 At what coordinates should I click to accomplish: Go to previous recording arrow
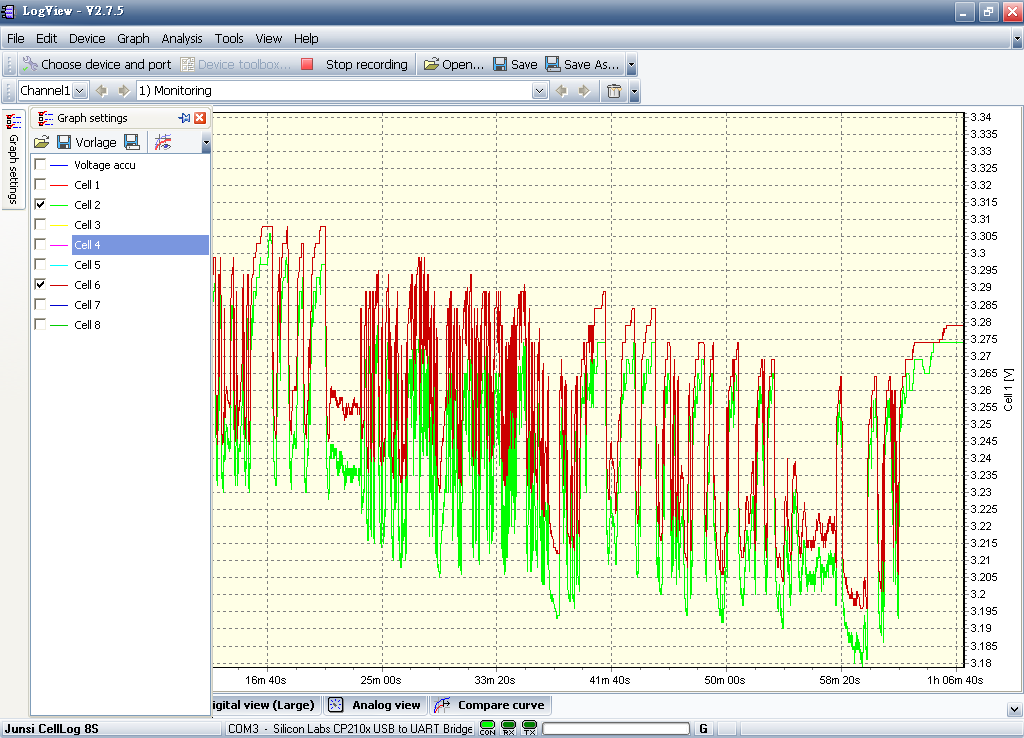pyautogui.click(x=561, y=91)
